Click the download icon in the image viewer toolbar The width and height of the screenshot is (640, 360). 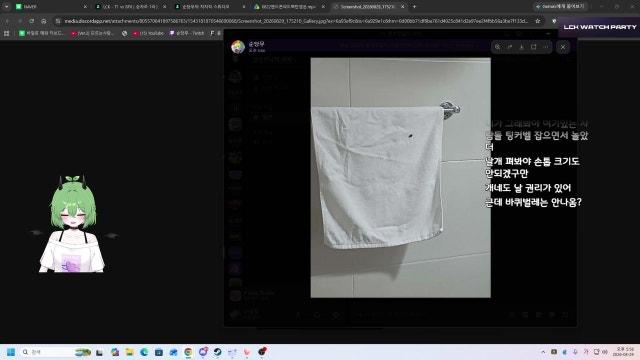point(522,47)
